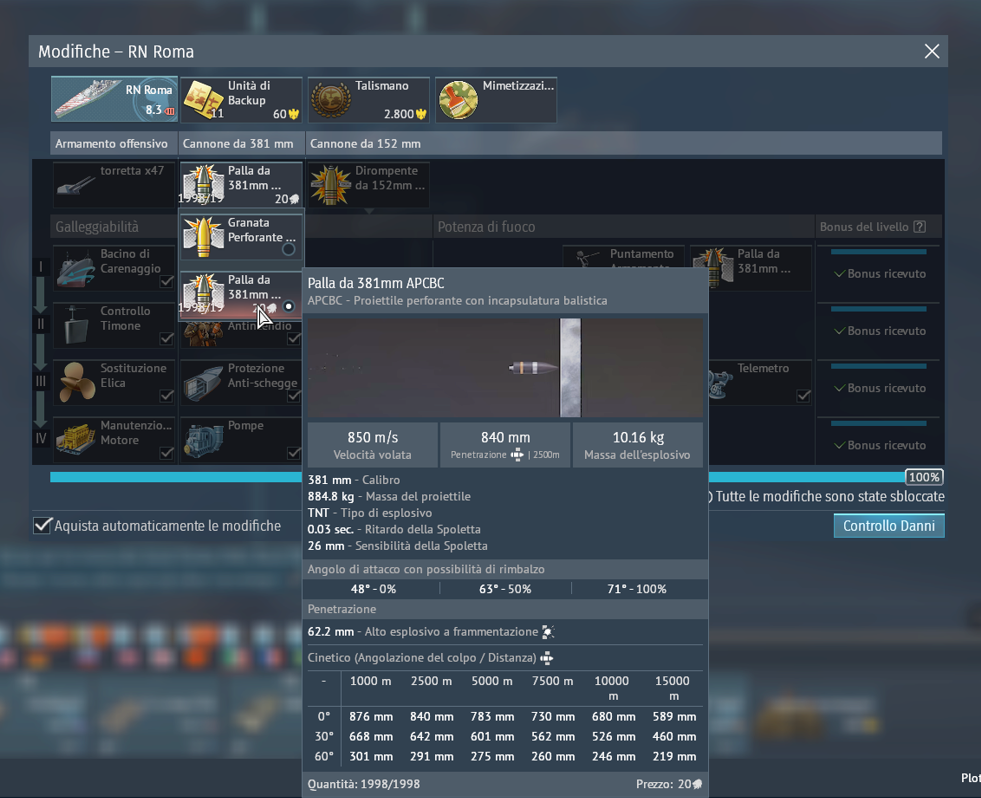Toggle Aquista automaticamente le modifiche checkbox

[x=42, y=524]
